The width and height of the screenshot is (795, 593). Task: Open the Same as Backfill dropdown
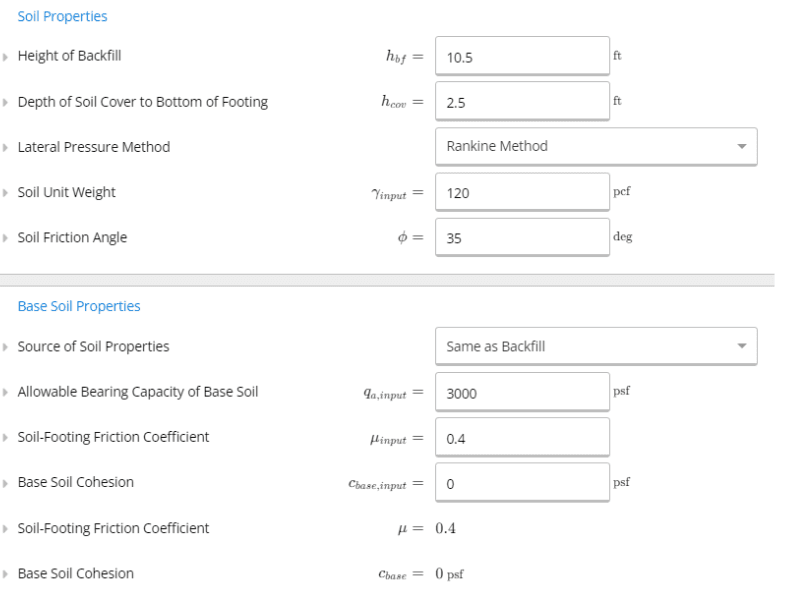(596, 346)
